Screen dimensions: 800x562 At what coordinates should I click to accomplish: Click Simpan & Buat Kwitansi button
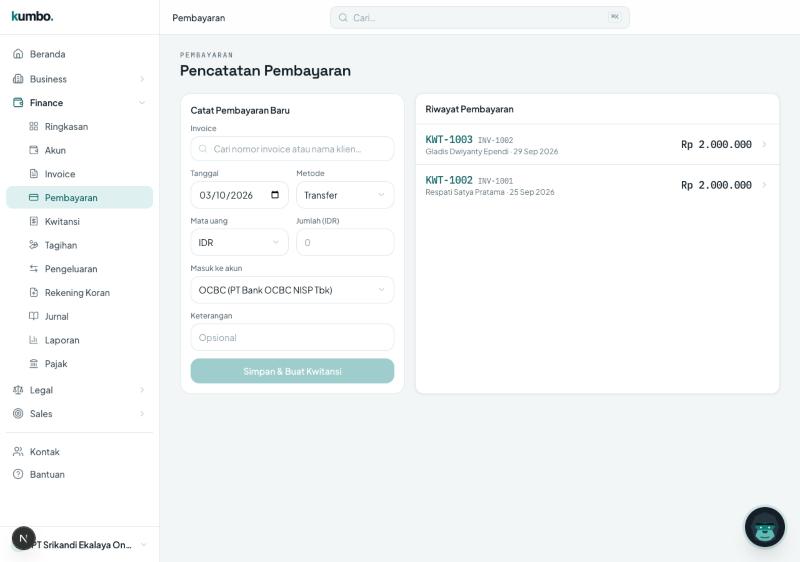point(292,371)
